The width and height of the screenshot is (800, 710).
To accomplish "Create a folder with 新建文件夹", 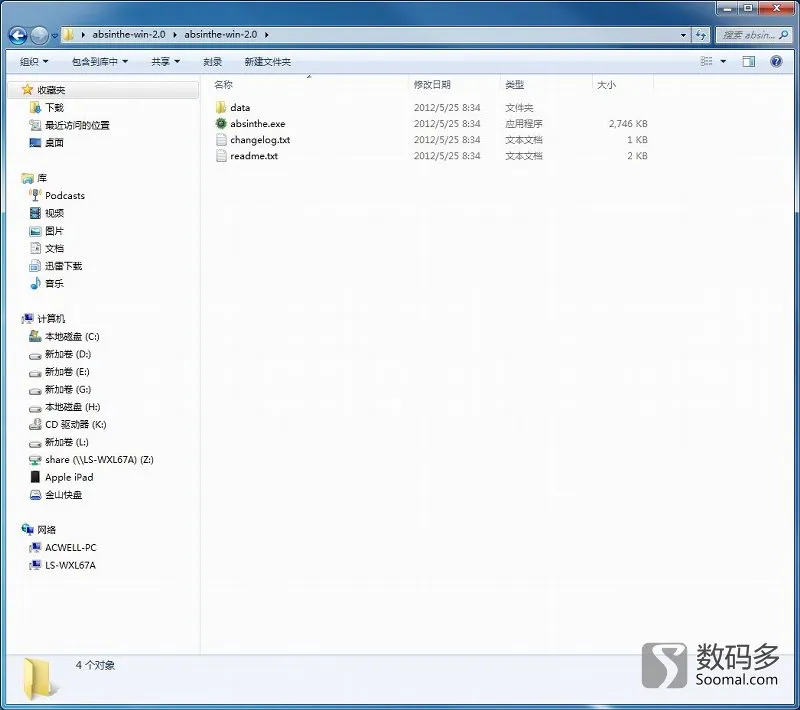I will click(267, 62).
